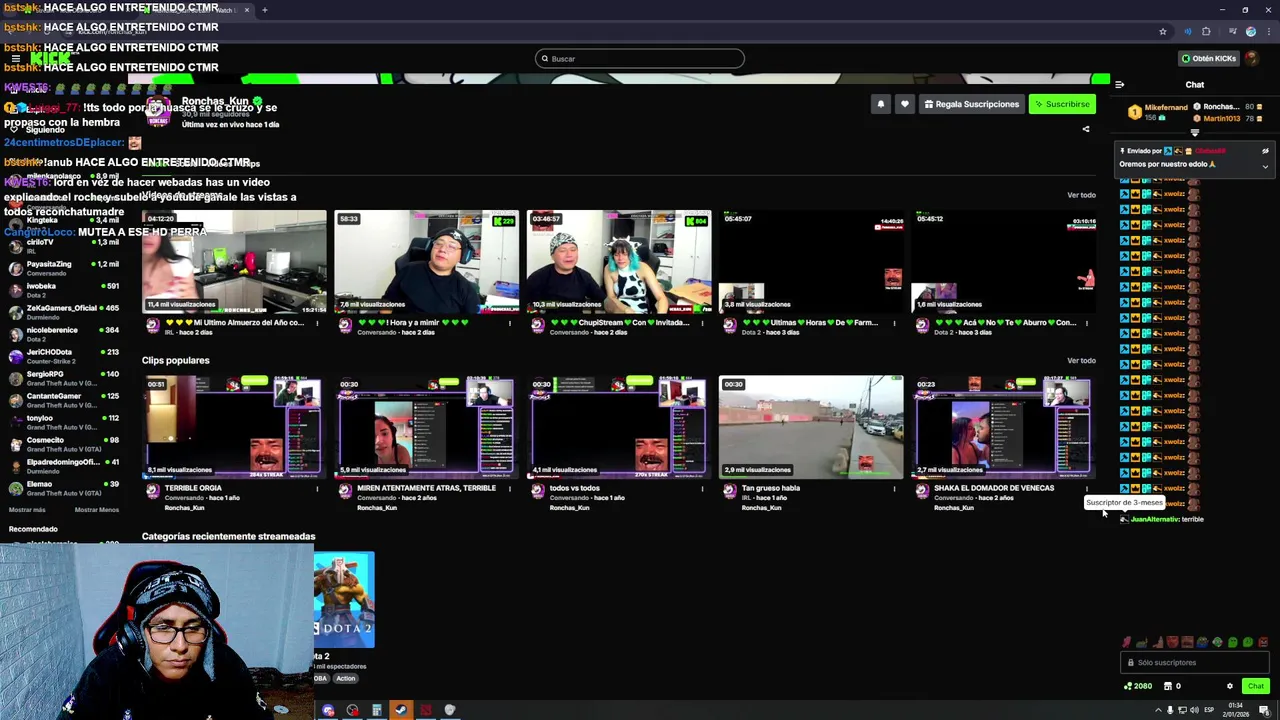Click the taskbar volume speaker icon

coord(1195,710)
